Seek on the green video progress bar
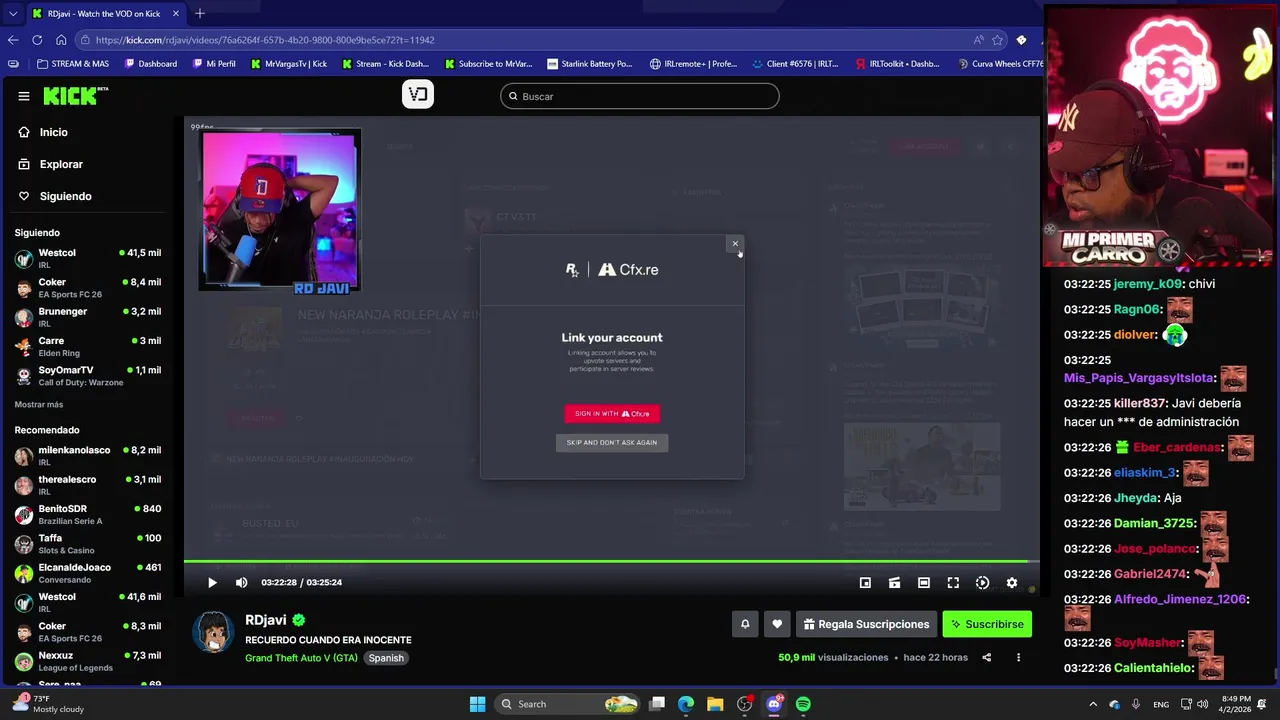 pyautogui.click(x=612, y=561)
